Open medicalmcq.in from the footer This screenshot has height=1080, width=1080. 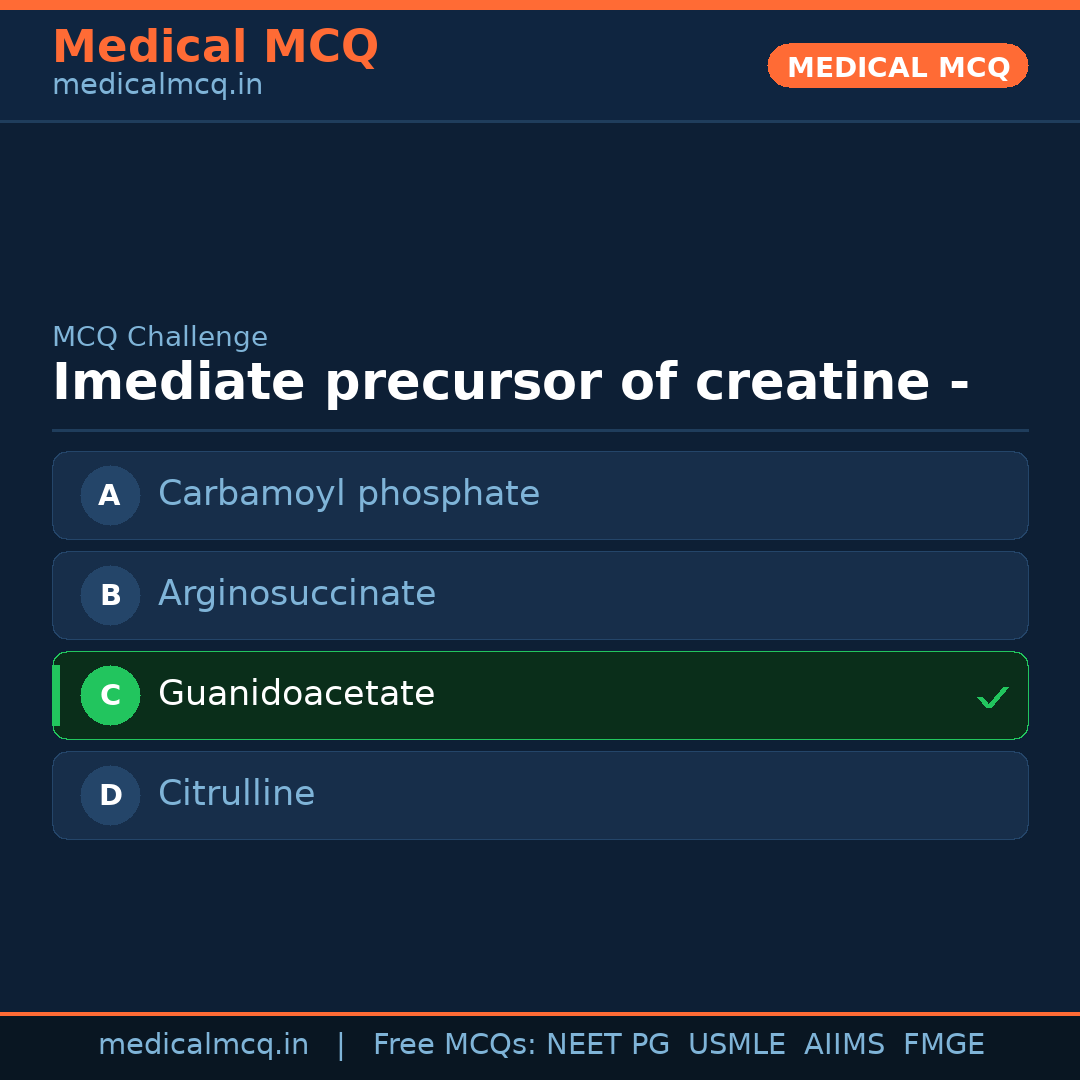204,1043
